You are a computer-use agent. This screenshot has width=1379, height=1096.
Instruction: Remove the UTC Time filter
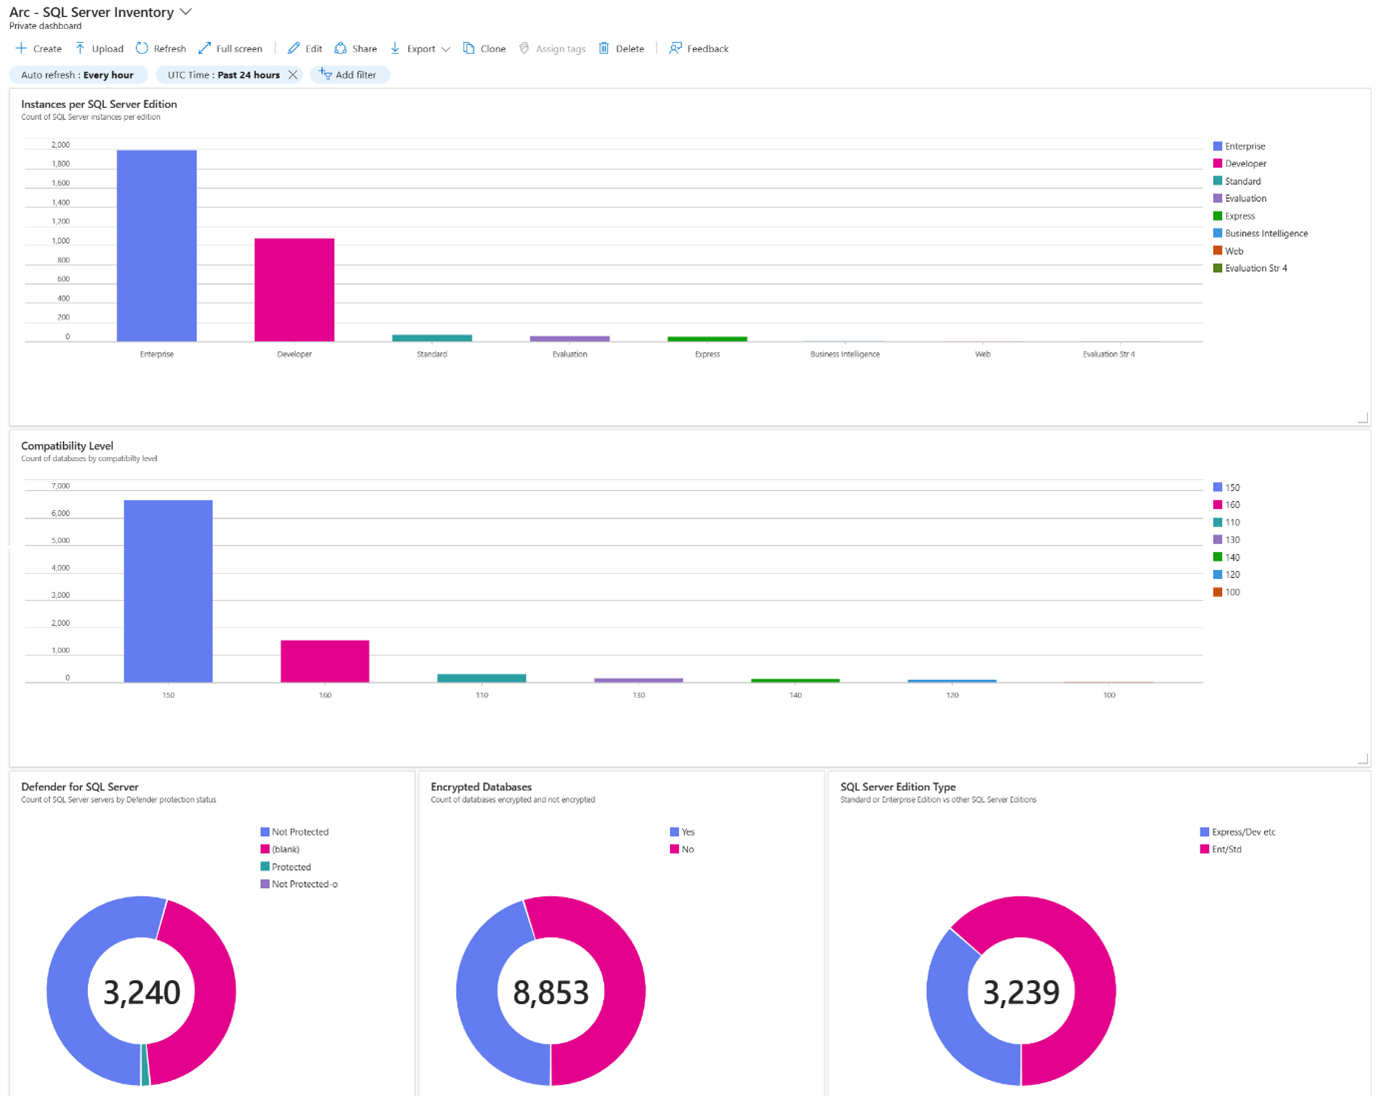(x=293, y=75)
